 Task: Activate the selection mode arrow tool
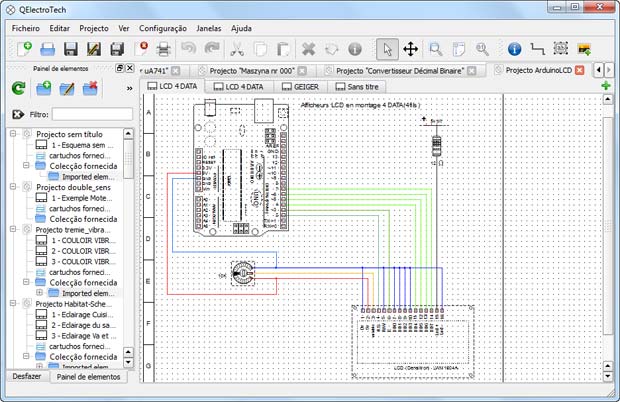pyautogui.click(x=387, y=49)
